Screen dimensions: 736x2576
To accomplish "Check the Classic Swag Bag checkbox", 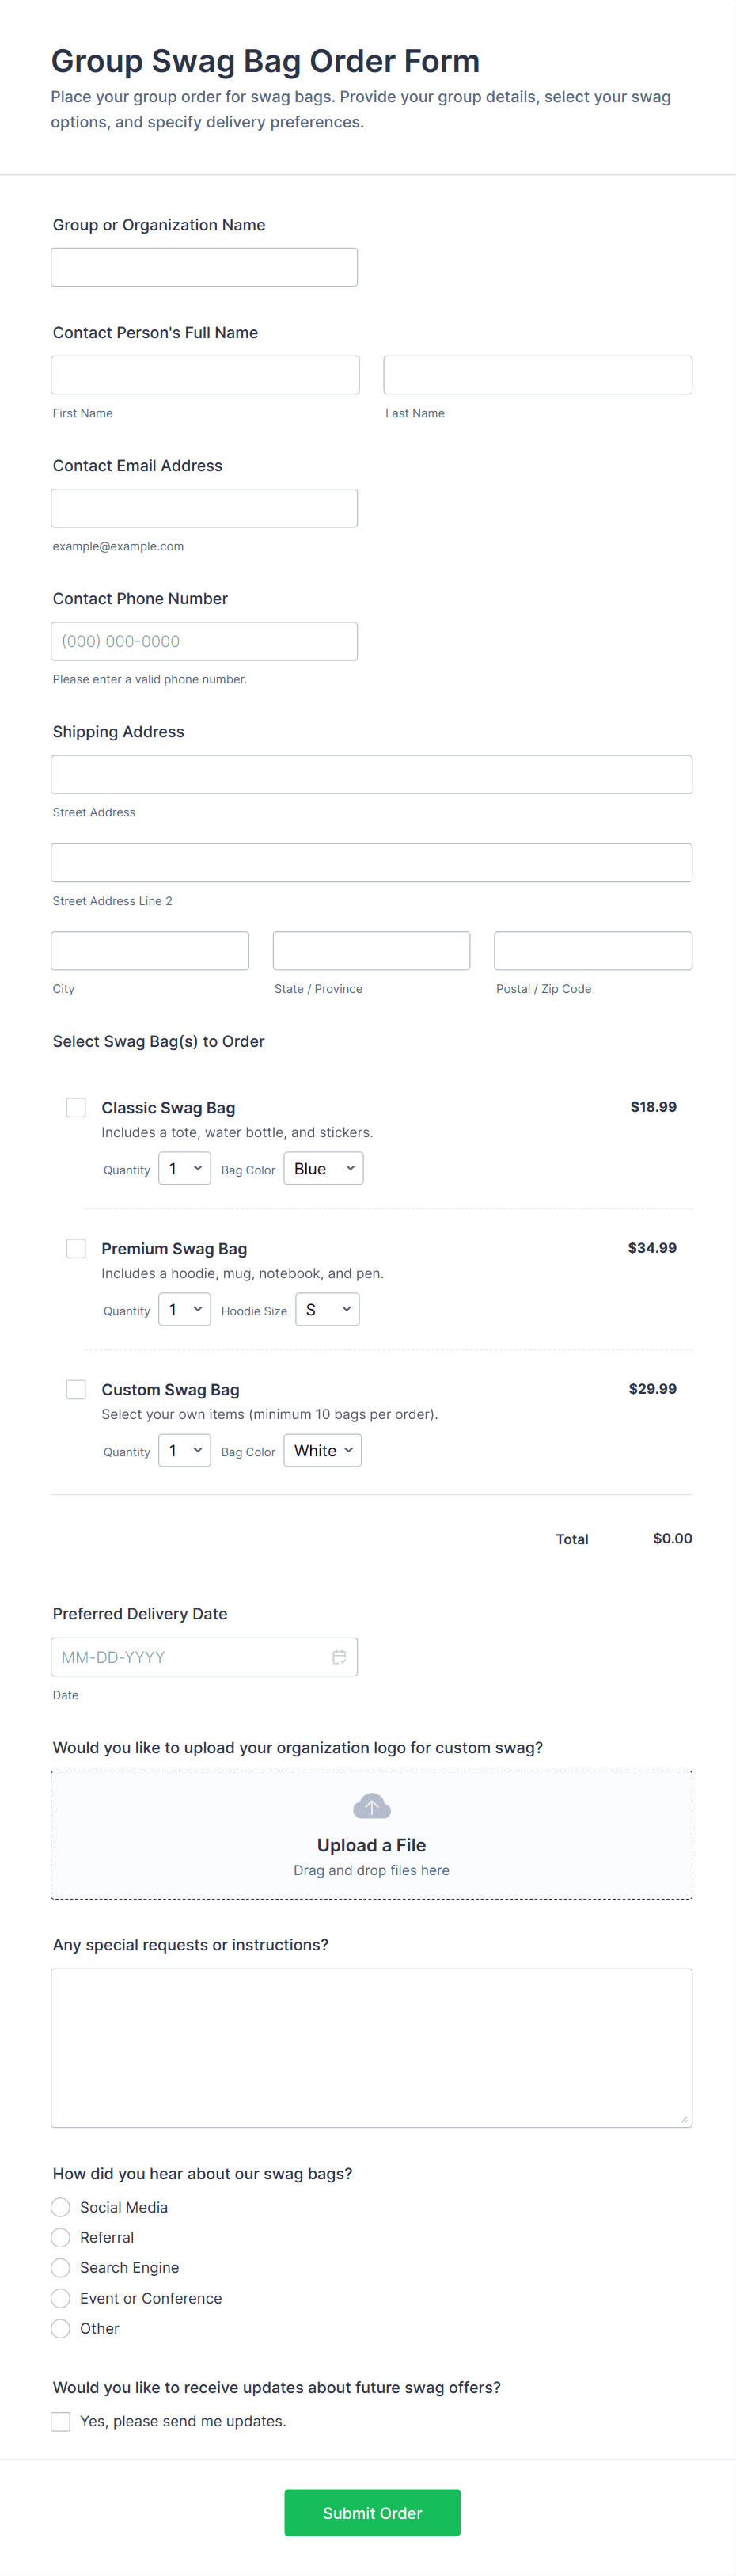I will tap(76, 1107).
